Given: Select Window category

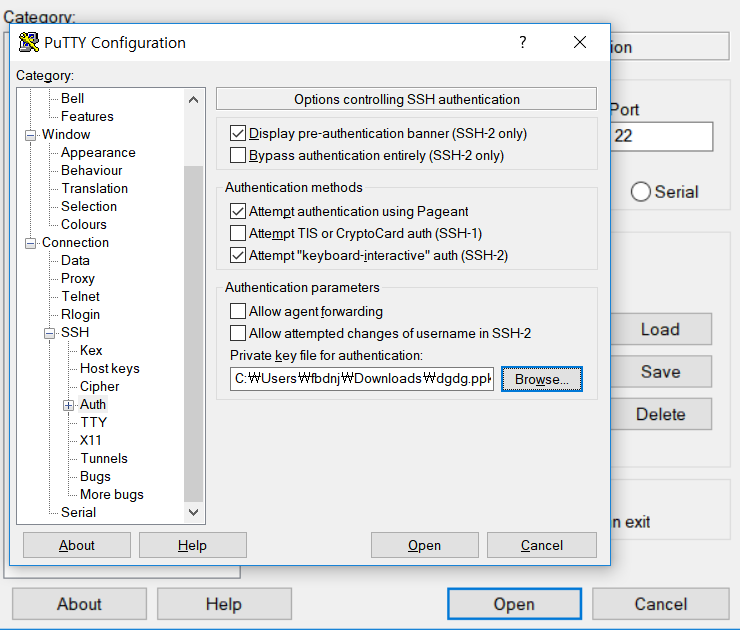Looking at the screenshot, I should click(66, 134).
